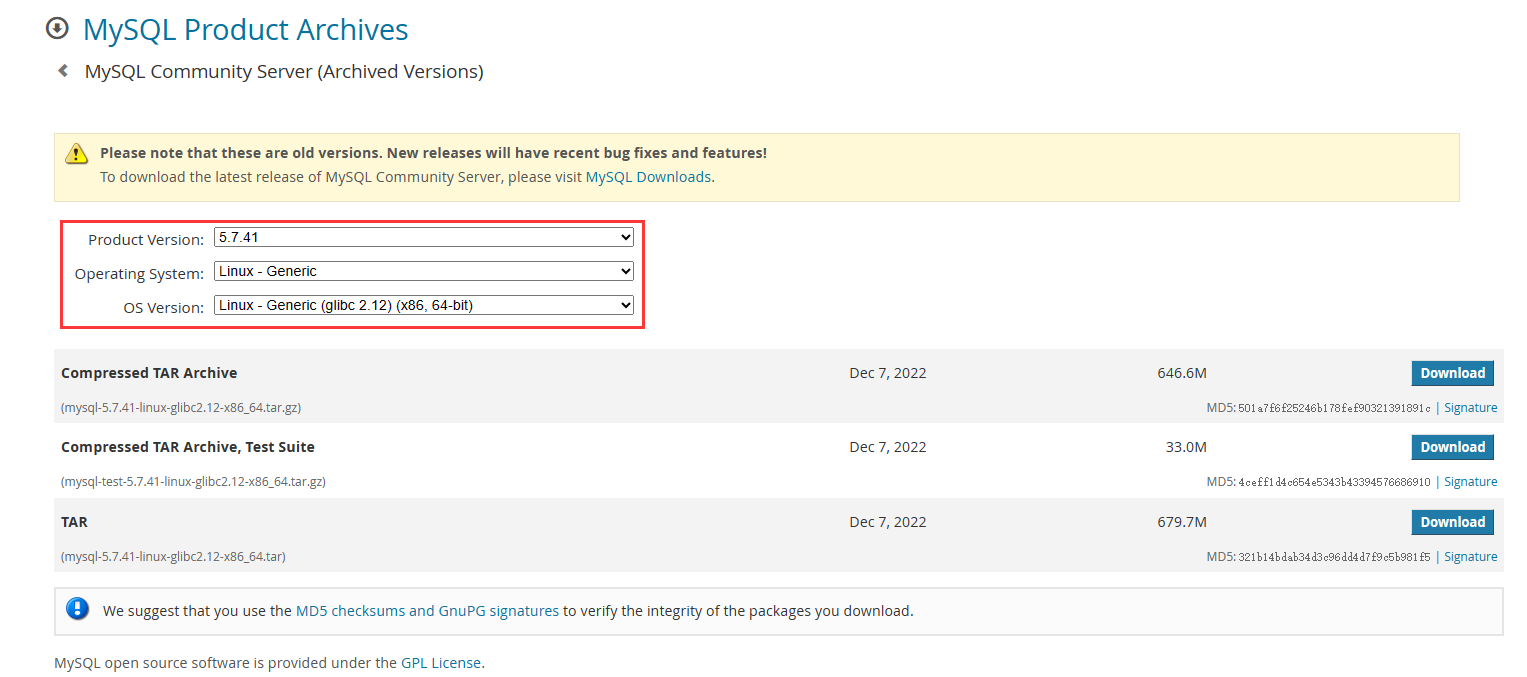Click the 646.6M file size

coord(1182,373)
